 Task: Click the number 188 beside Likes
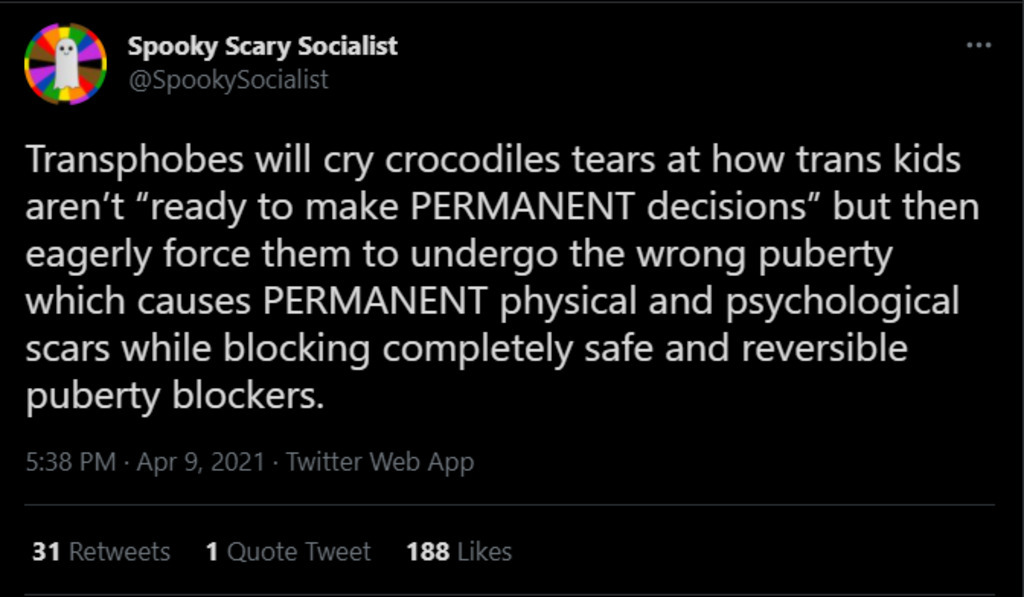[428, 551]
